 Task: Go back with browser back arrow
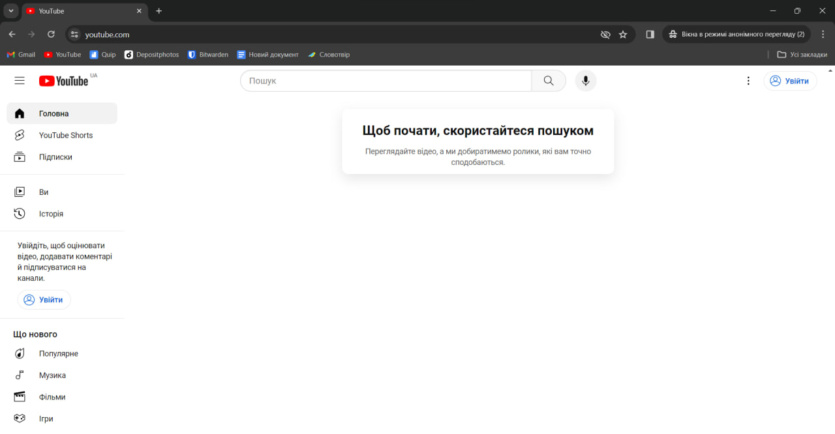12,34
